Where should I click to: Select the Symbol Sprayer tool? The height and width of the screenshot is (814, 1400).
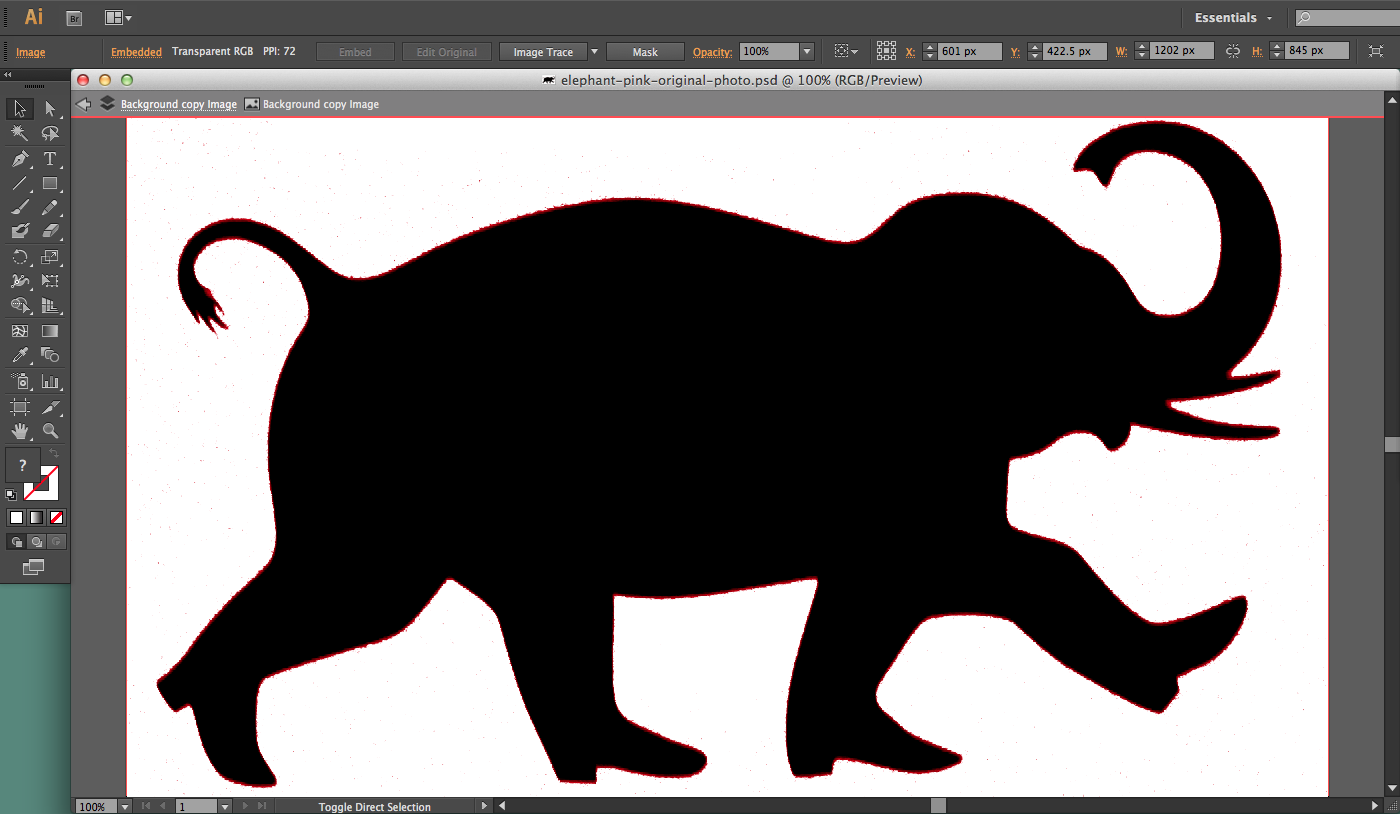tap(20, 382)
